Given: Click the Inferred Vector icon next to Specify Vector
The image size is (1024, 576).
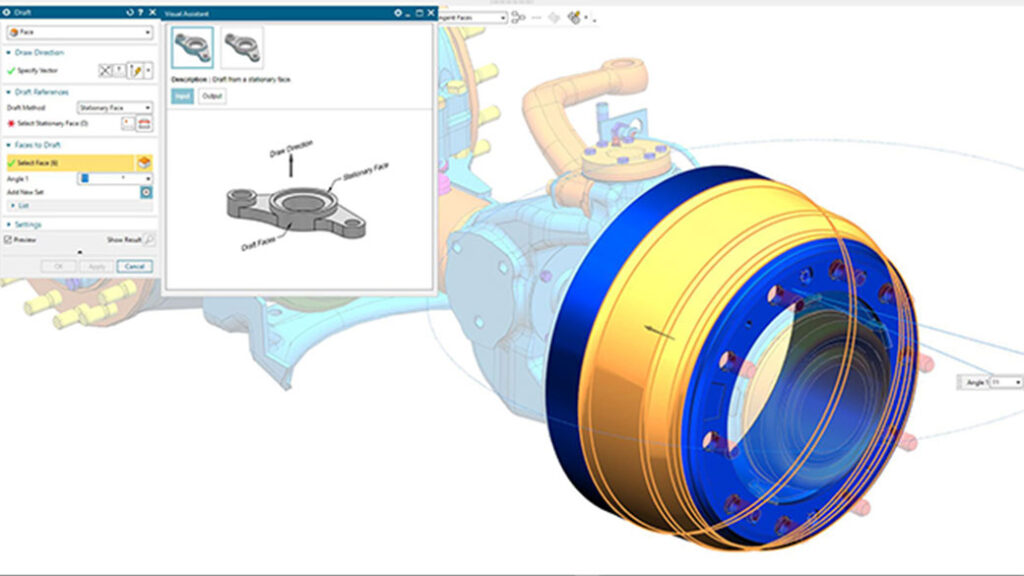Looking at the screenshot, I should tap(135, 68).
